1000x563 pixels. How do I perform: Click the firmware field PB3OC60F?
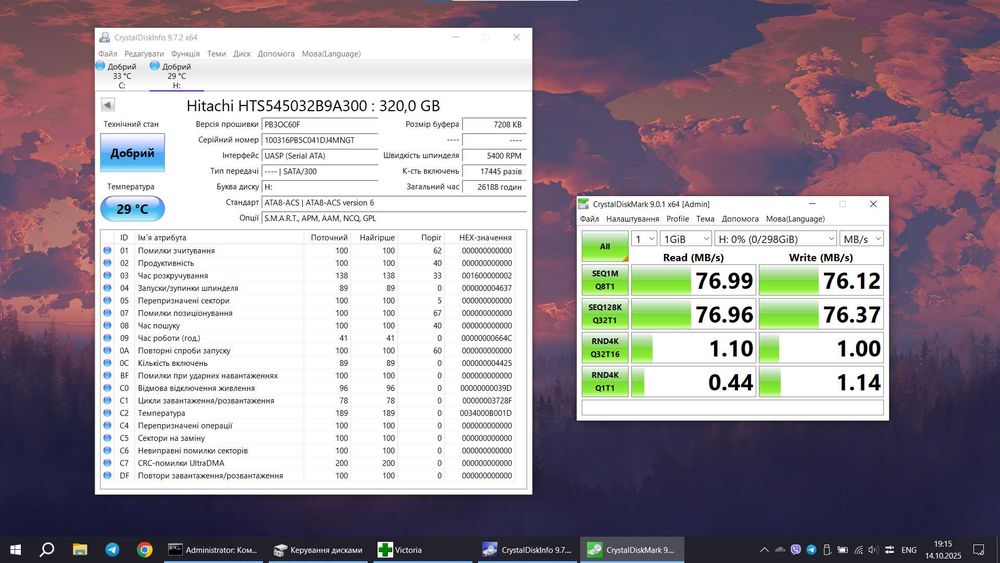pyautogui.click(x=320, y=124)
